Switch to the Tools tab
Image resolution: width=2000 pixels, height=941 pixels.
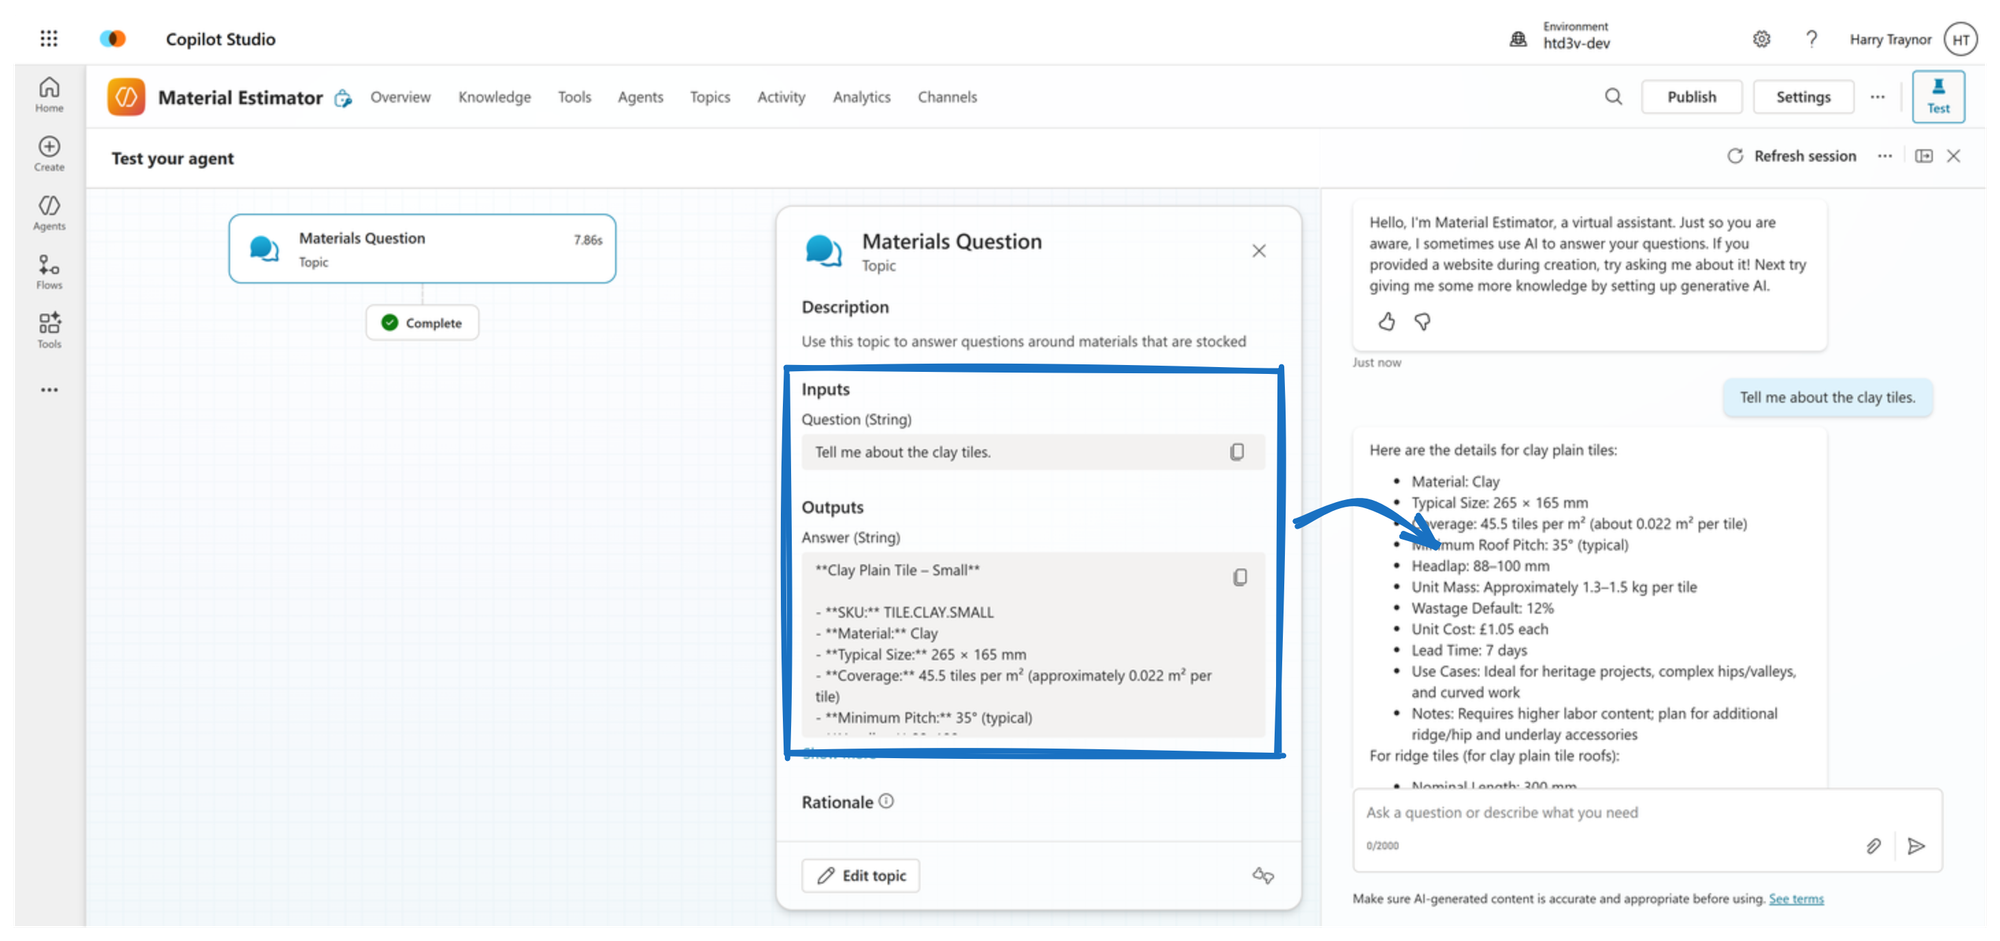574,97
